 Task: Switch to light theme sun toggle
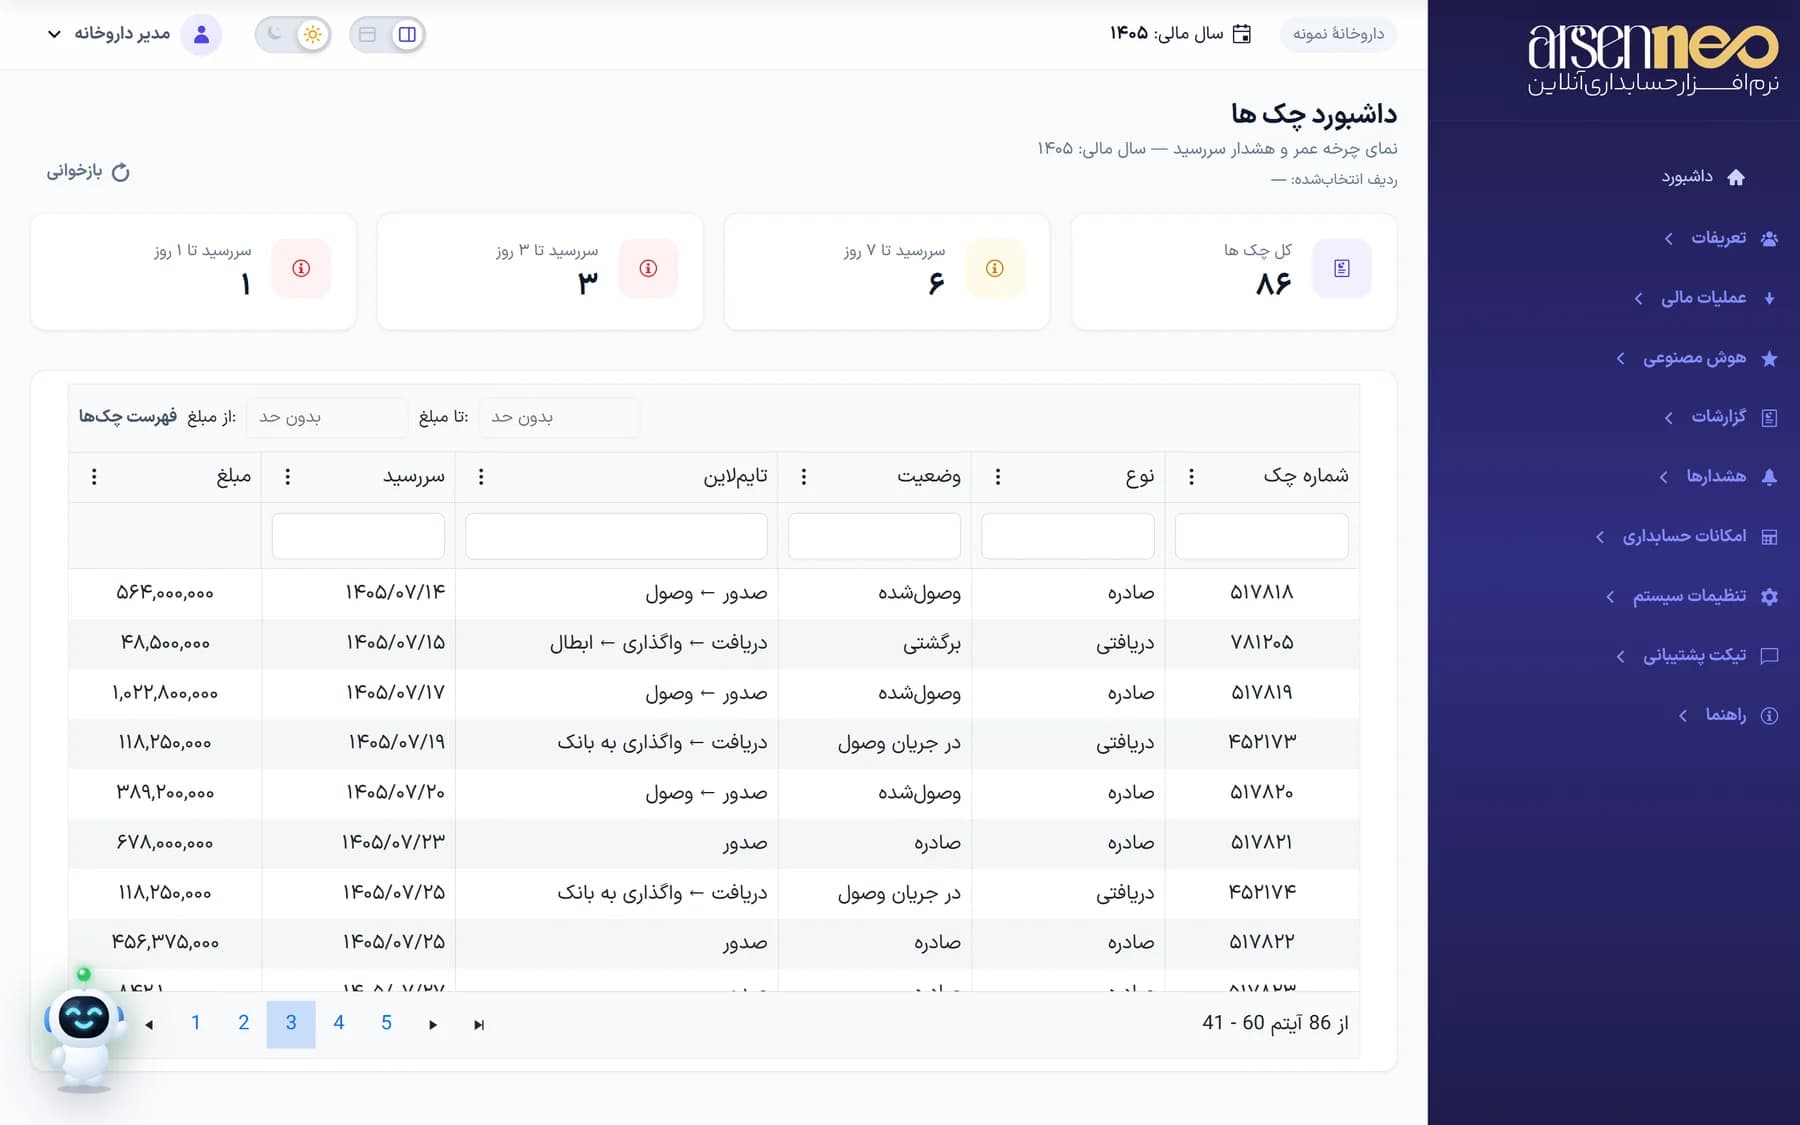[313, 34]
